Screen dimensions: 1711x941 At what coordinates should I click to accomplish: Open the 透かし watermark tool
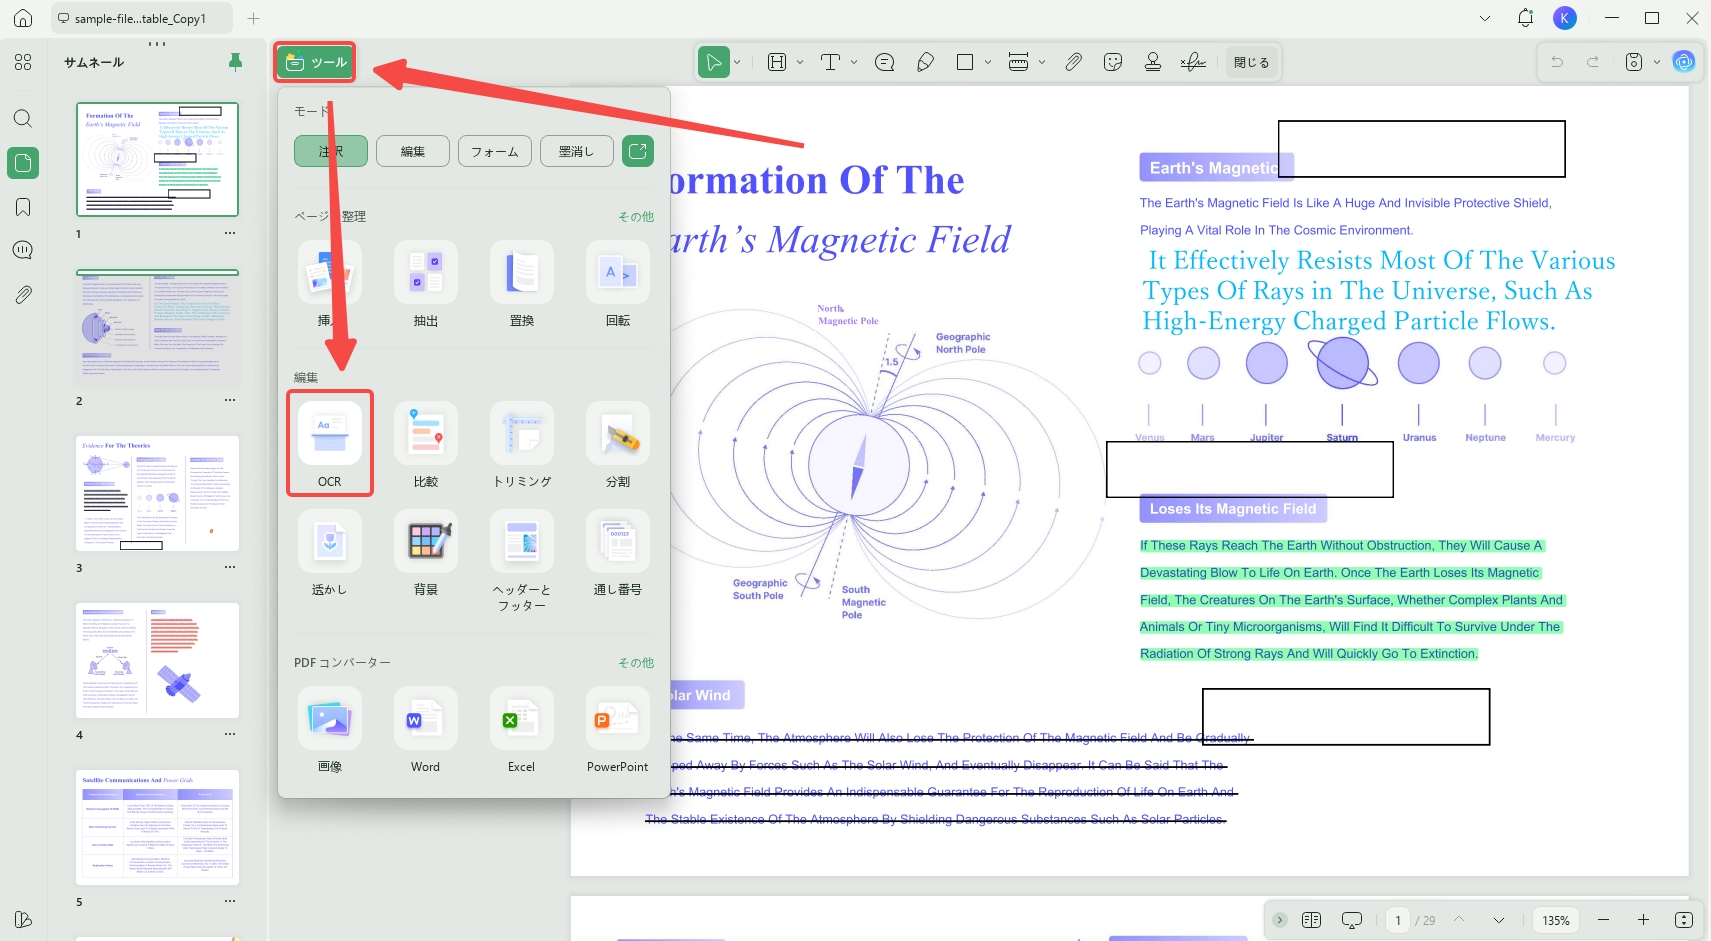[330, 553]
